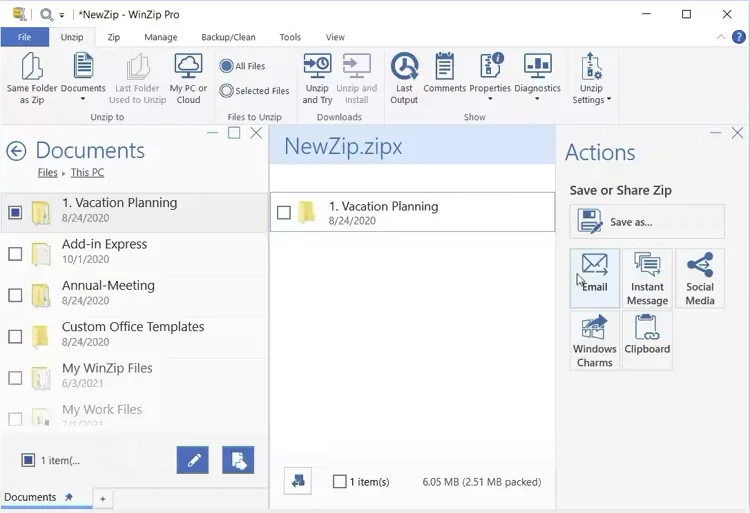Image resolution: width=750 pixels, height=513 pixels.
Task: Toggle select-all checkbox in zip pane footer
Action: (x=340, y=481)
